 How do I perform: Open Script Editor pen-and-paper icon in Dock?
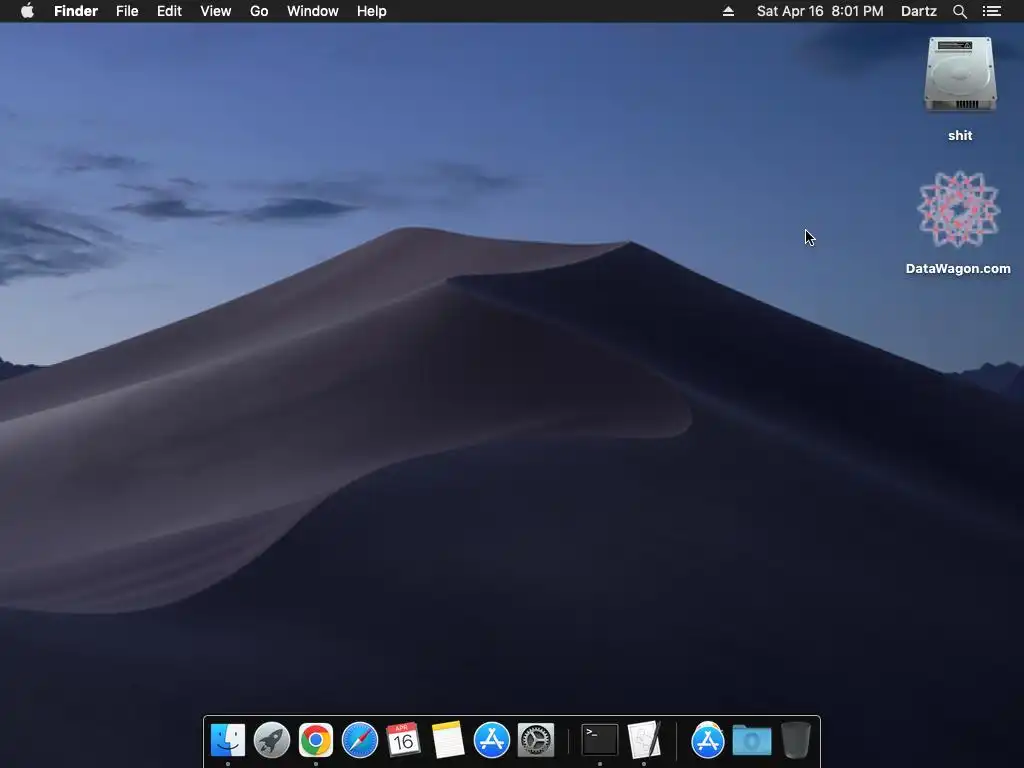point(644,740)
